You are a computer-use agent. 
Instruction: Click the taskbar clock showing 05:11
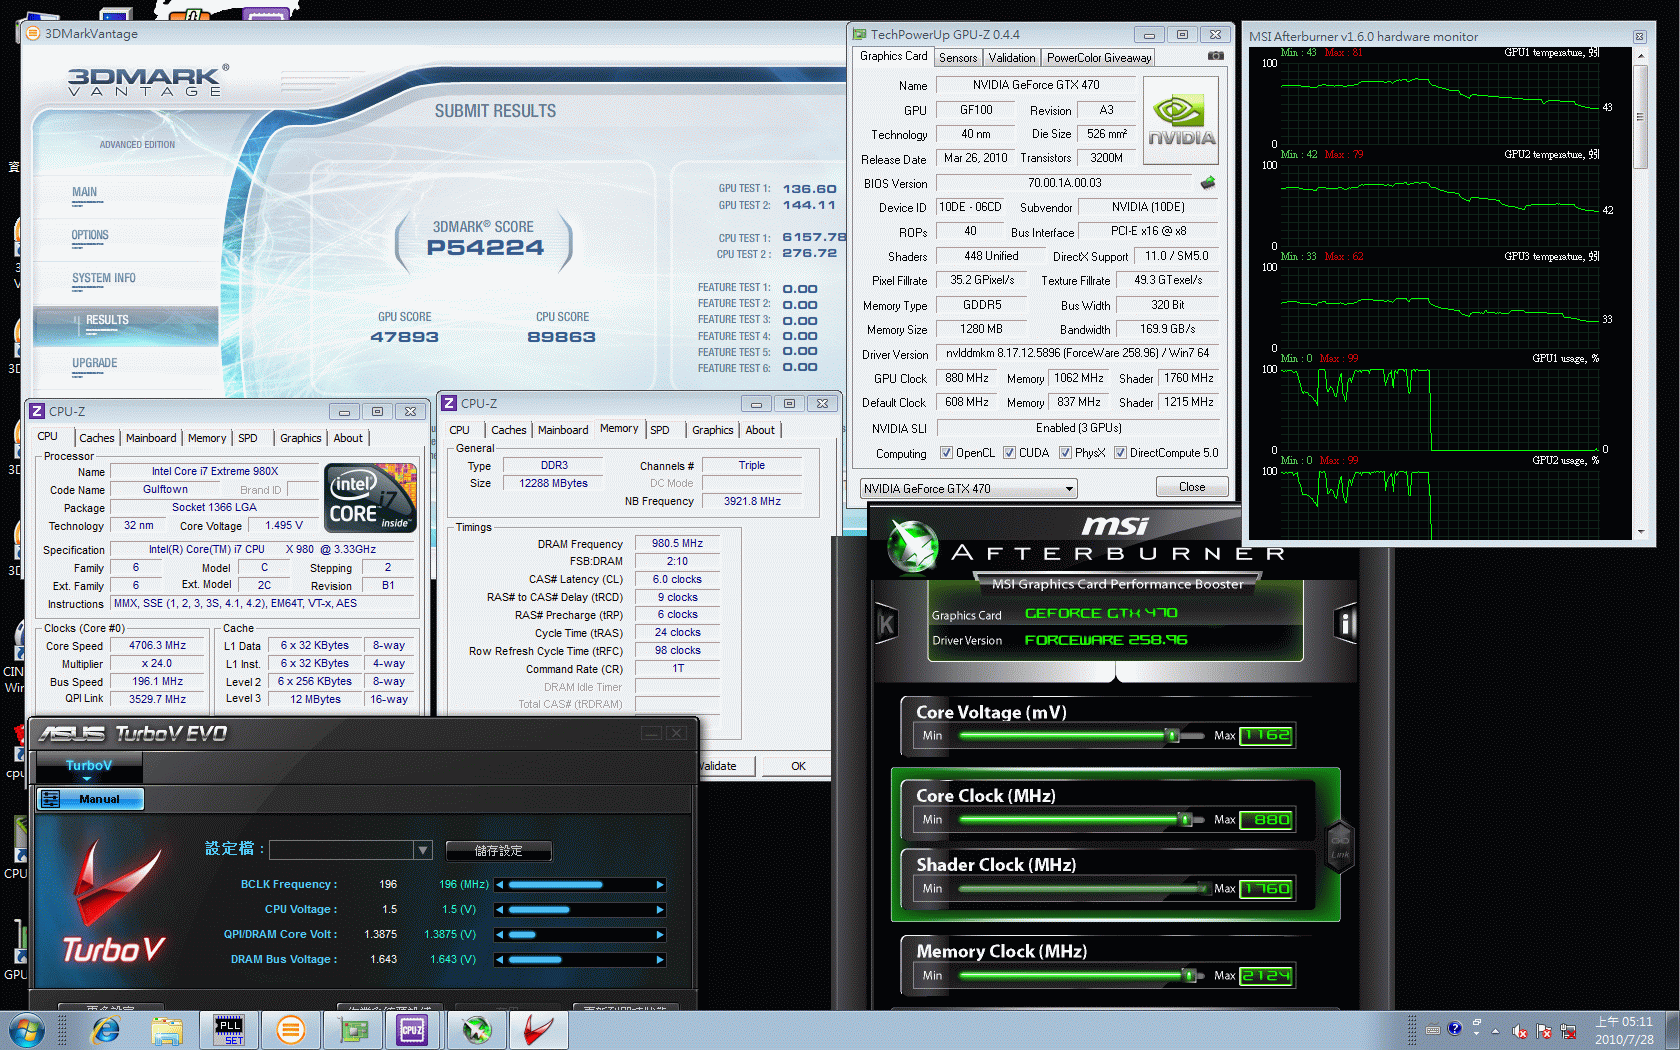point(1624,1031)
